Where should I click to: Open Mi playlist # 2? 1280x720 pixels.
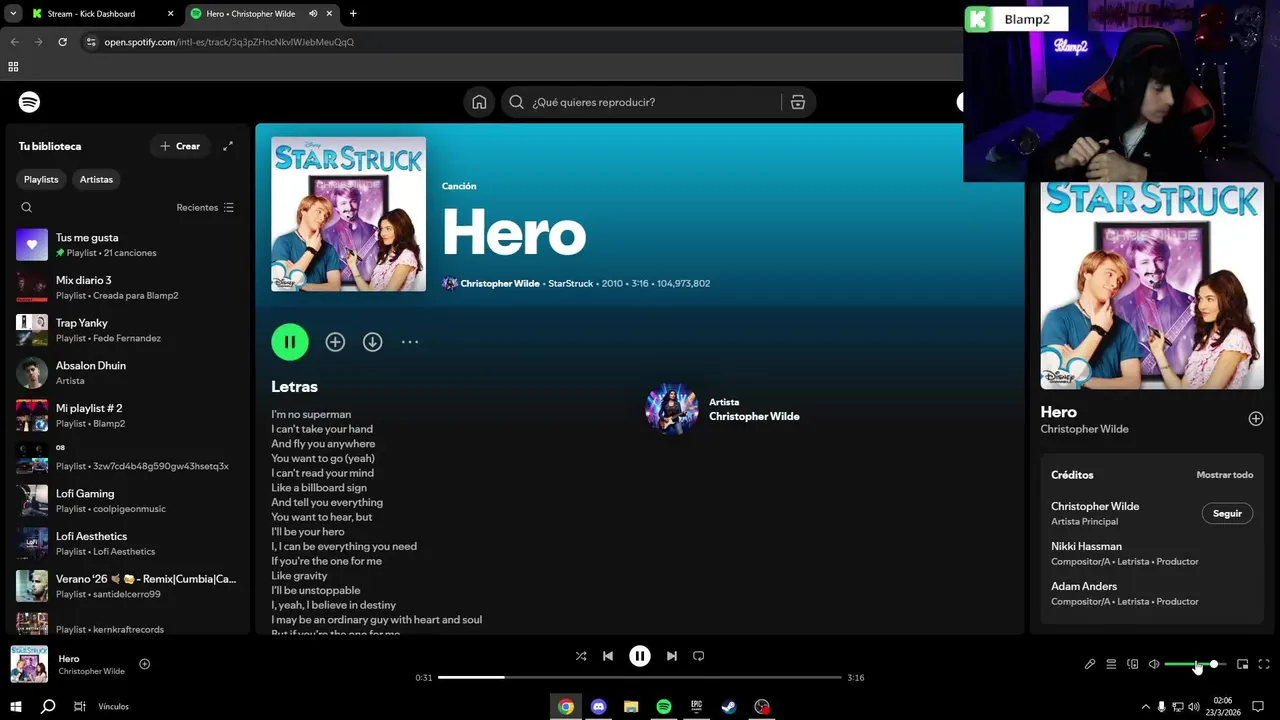[126, 415]
